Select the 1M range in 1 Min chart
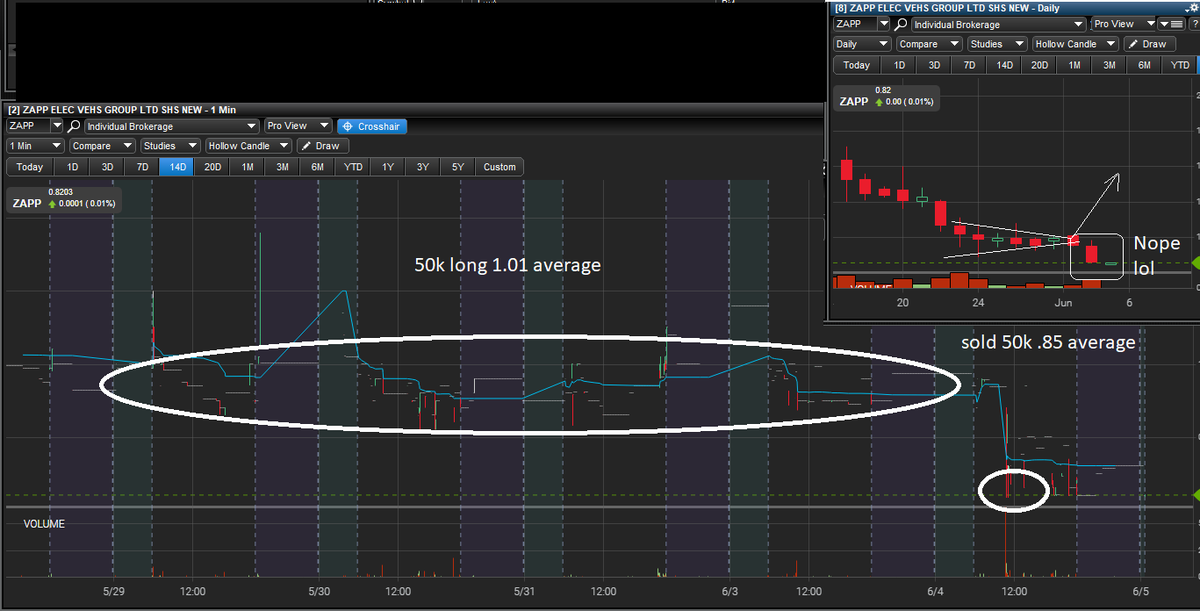1200x611 pixels. coord(247,167)
